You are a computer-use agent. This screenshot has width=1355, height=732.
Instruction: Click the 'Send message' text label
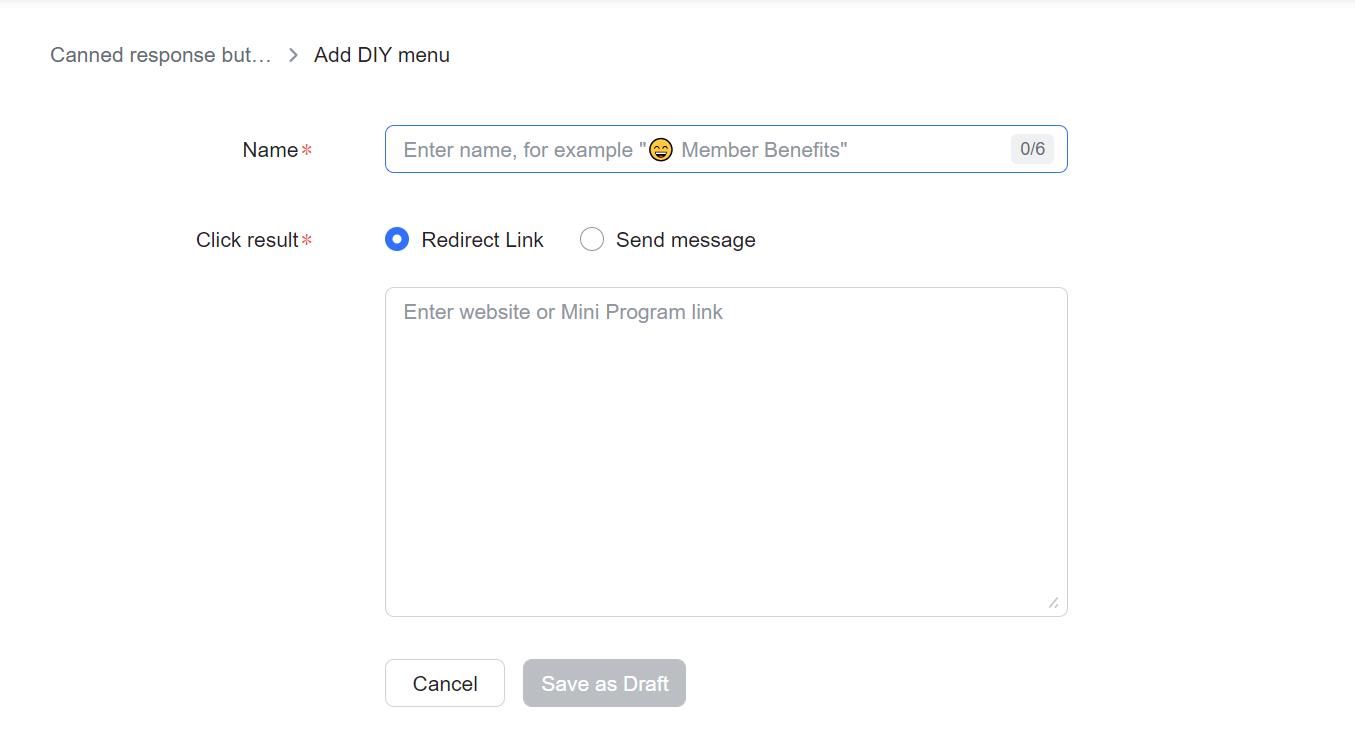coord(686,239)
